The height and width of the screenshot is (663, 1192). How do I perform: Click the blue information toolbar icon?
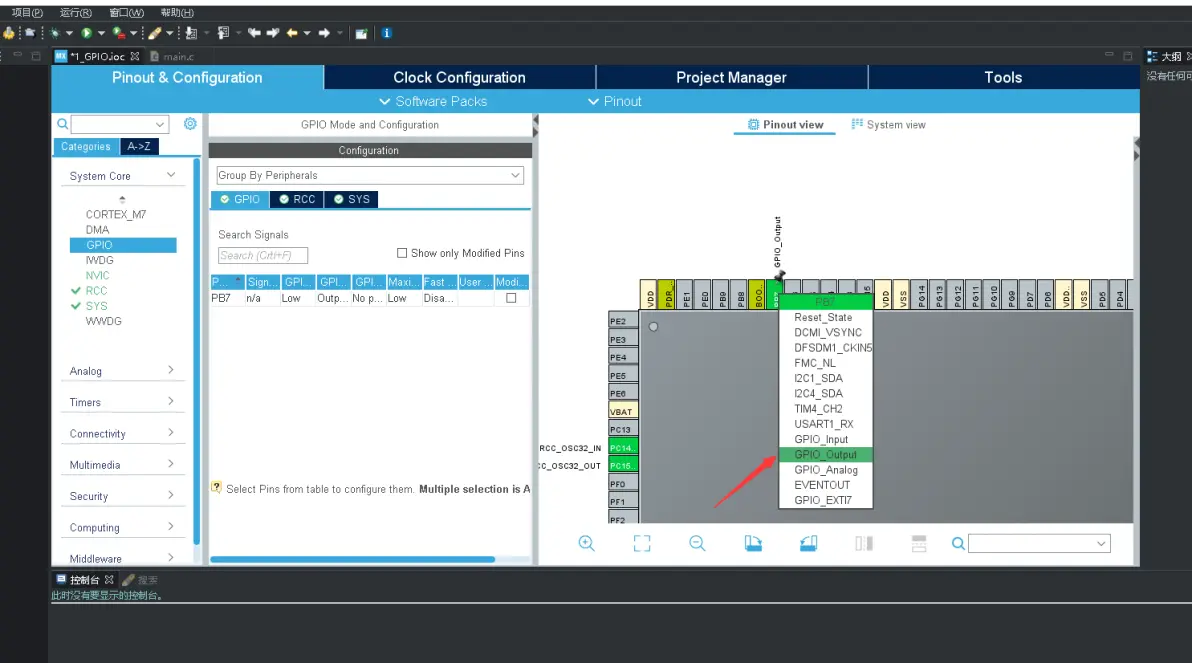[x=386, y=33]
